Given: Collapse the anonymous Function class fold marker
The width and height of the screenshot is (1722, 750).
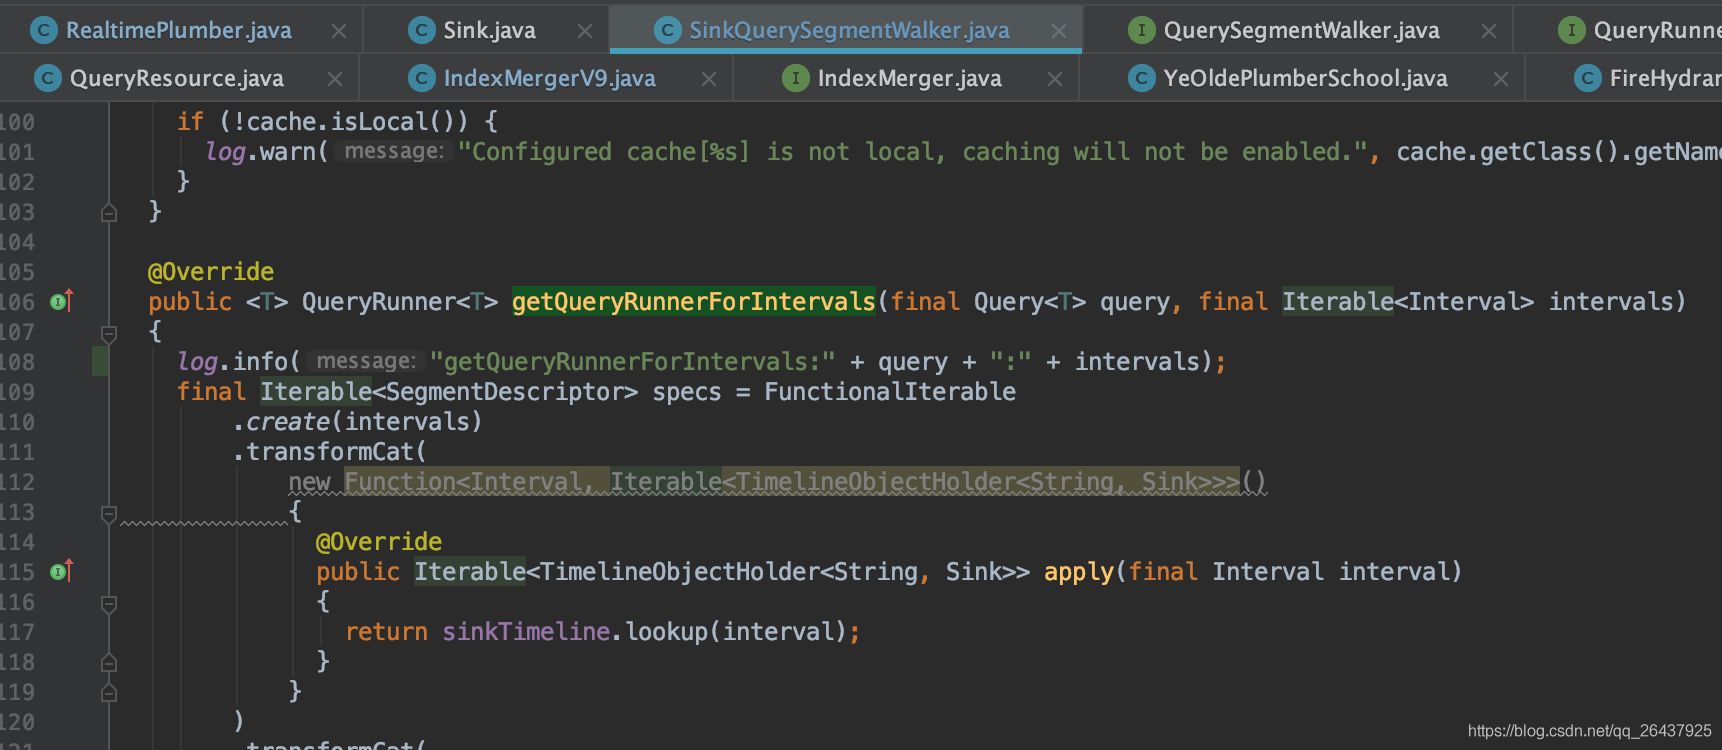Looking at the screenshot, I should (109, 513).
